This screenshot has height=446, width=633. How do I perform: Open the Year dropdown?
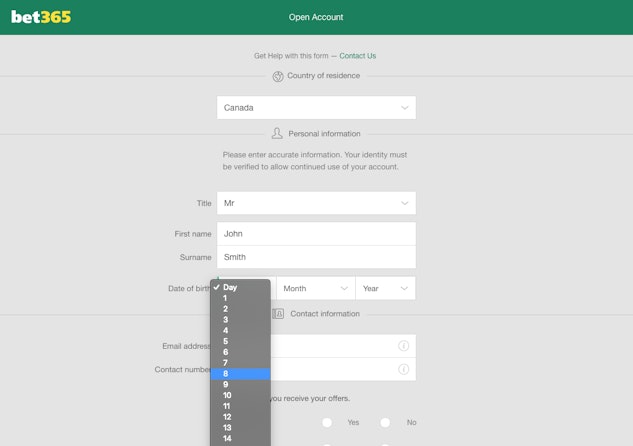(385, 288)
